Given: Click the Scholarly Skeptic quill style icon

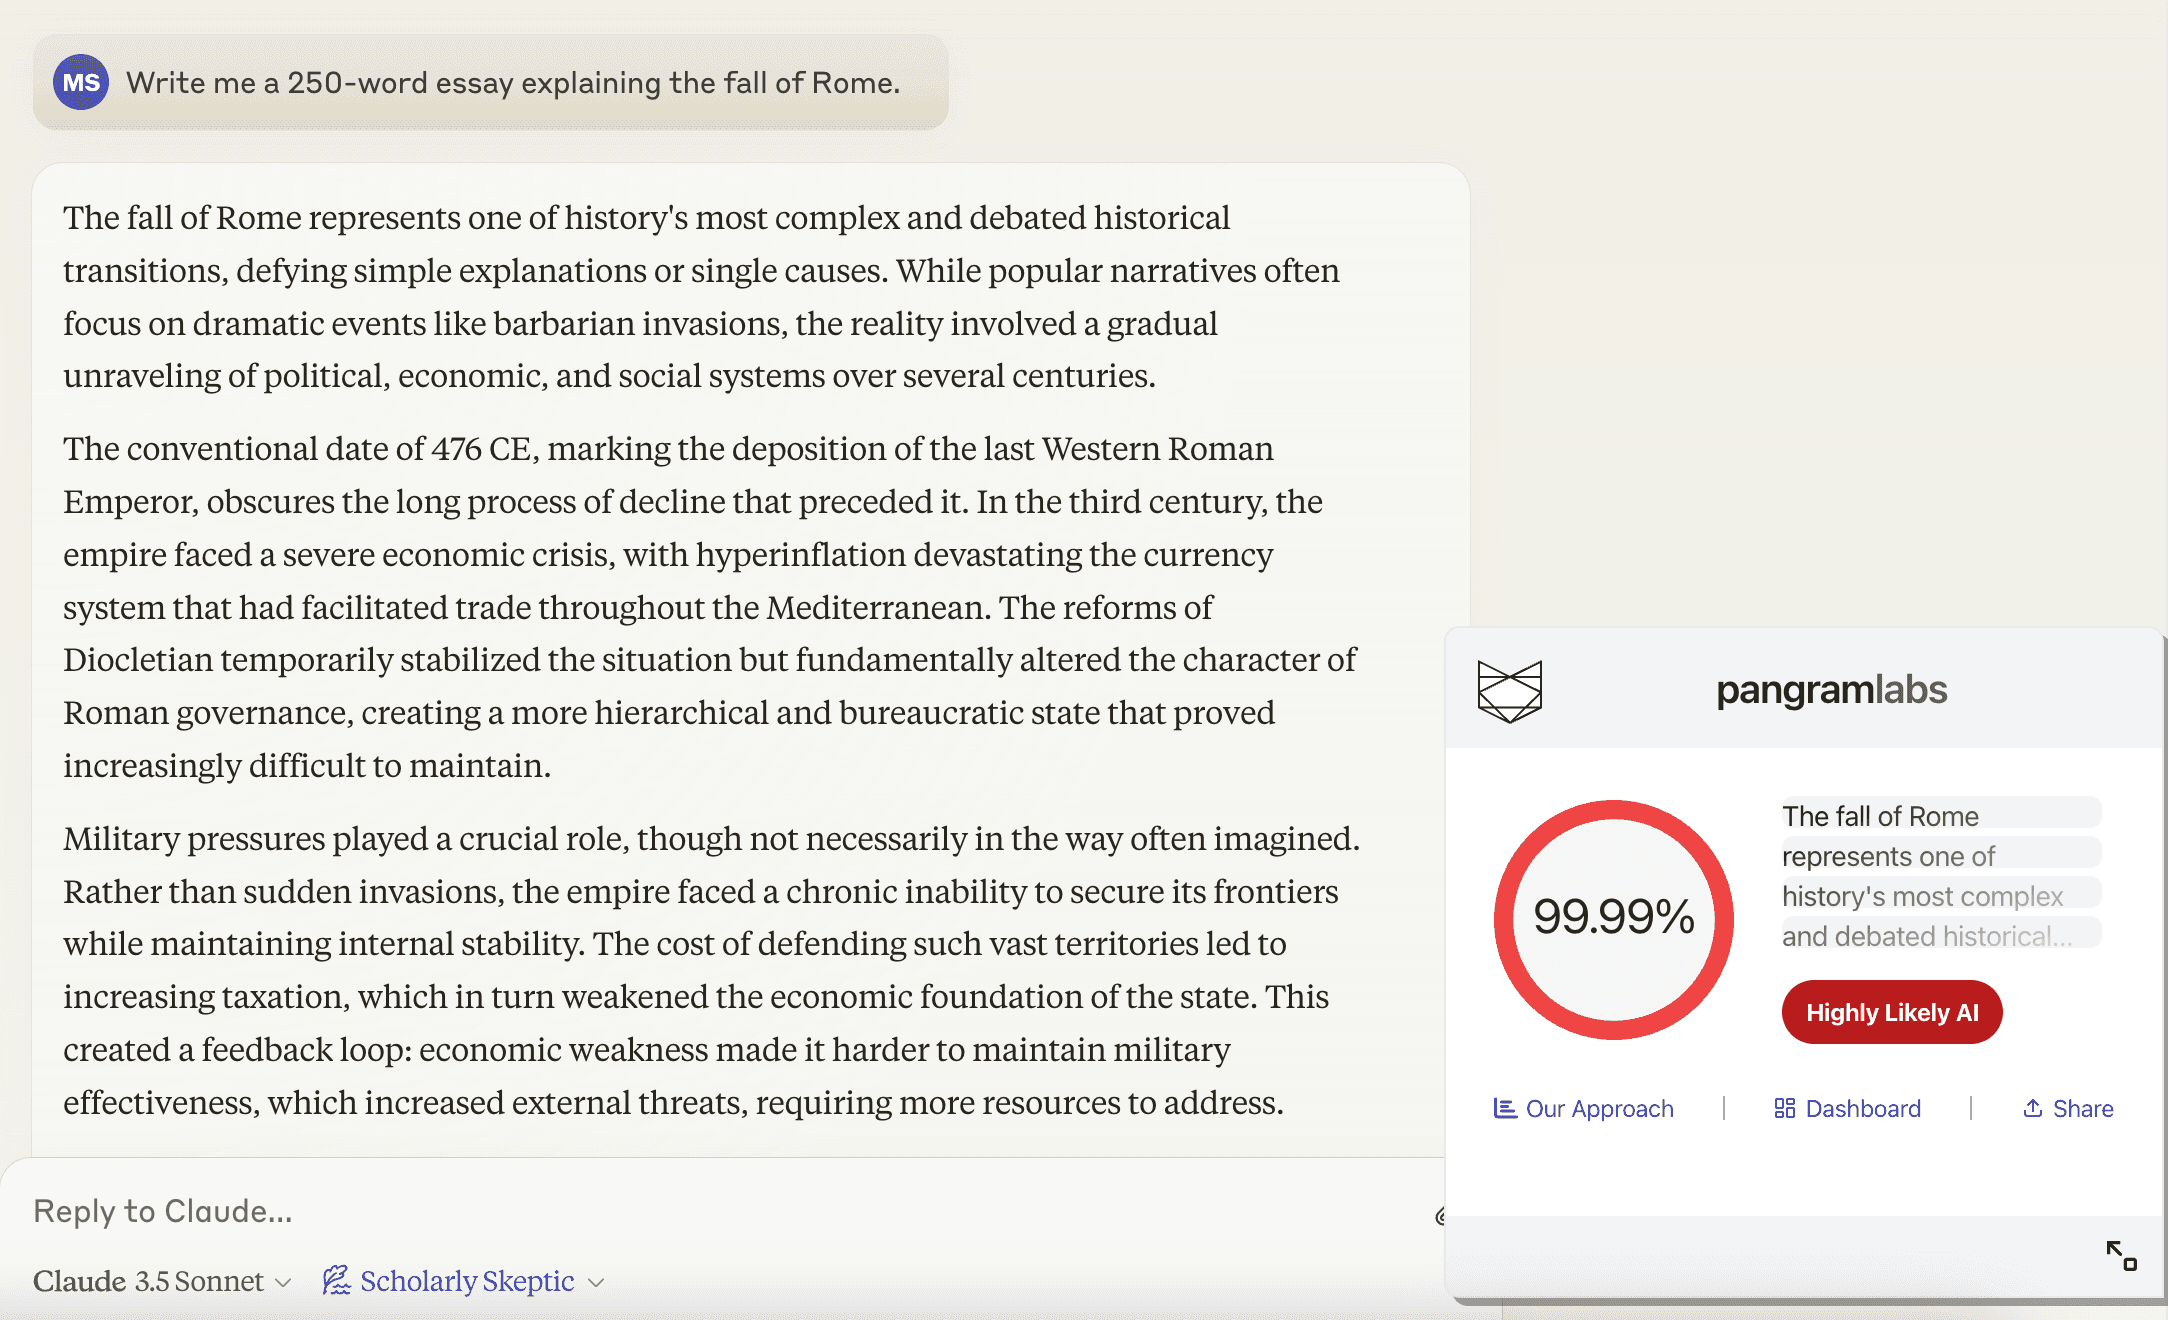Looking at the screenshot, I should click(336, 1280).
